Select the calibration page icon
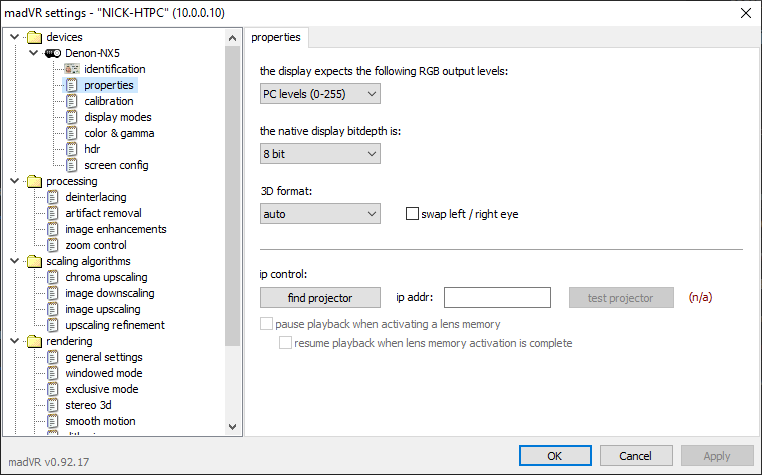 pos(71,101)
